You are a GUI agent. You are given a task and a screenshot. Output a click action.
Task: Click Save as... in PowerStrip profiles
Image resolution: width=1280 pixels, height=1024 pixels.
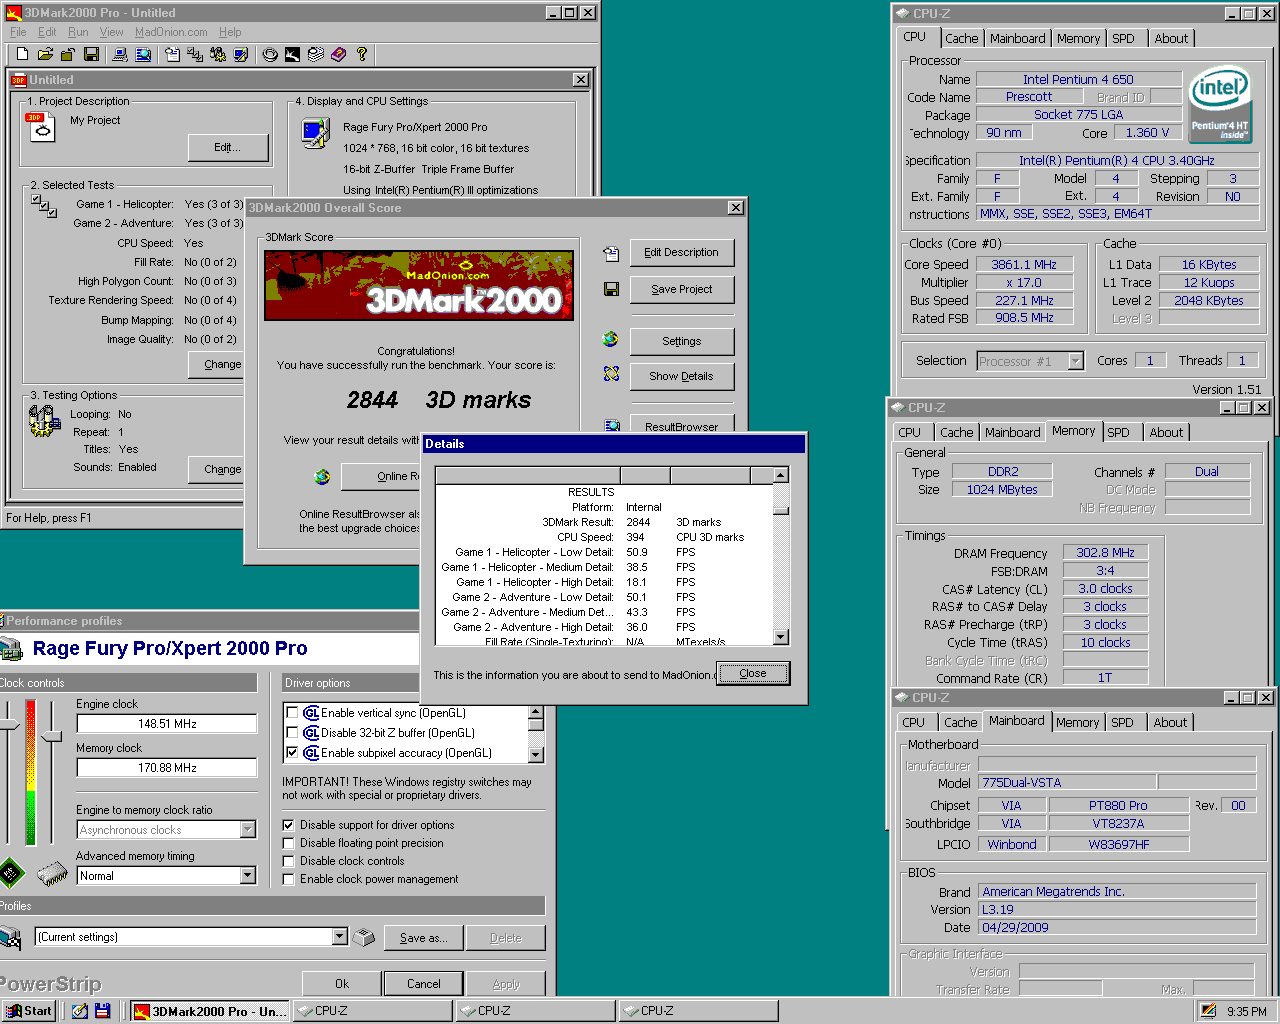tap(424, 938)
